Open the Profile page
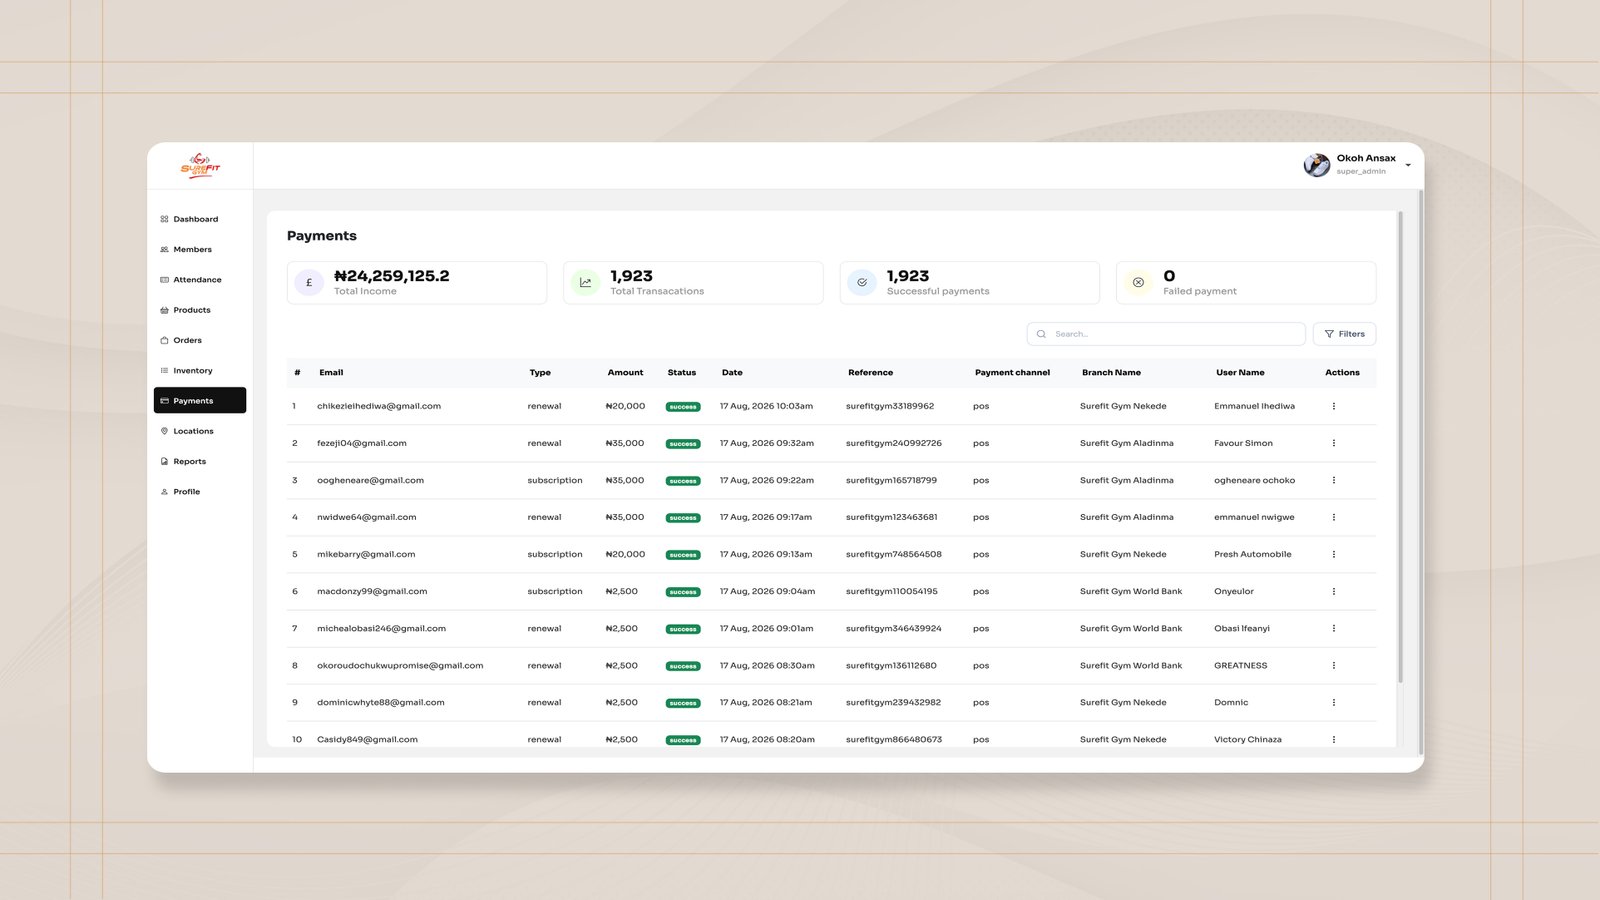 (200, 492)
